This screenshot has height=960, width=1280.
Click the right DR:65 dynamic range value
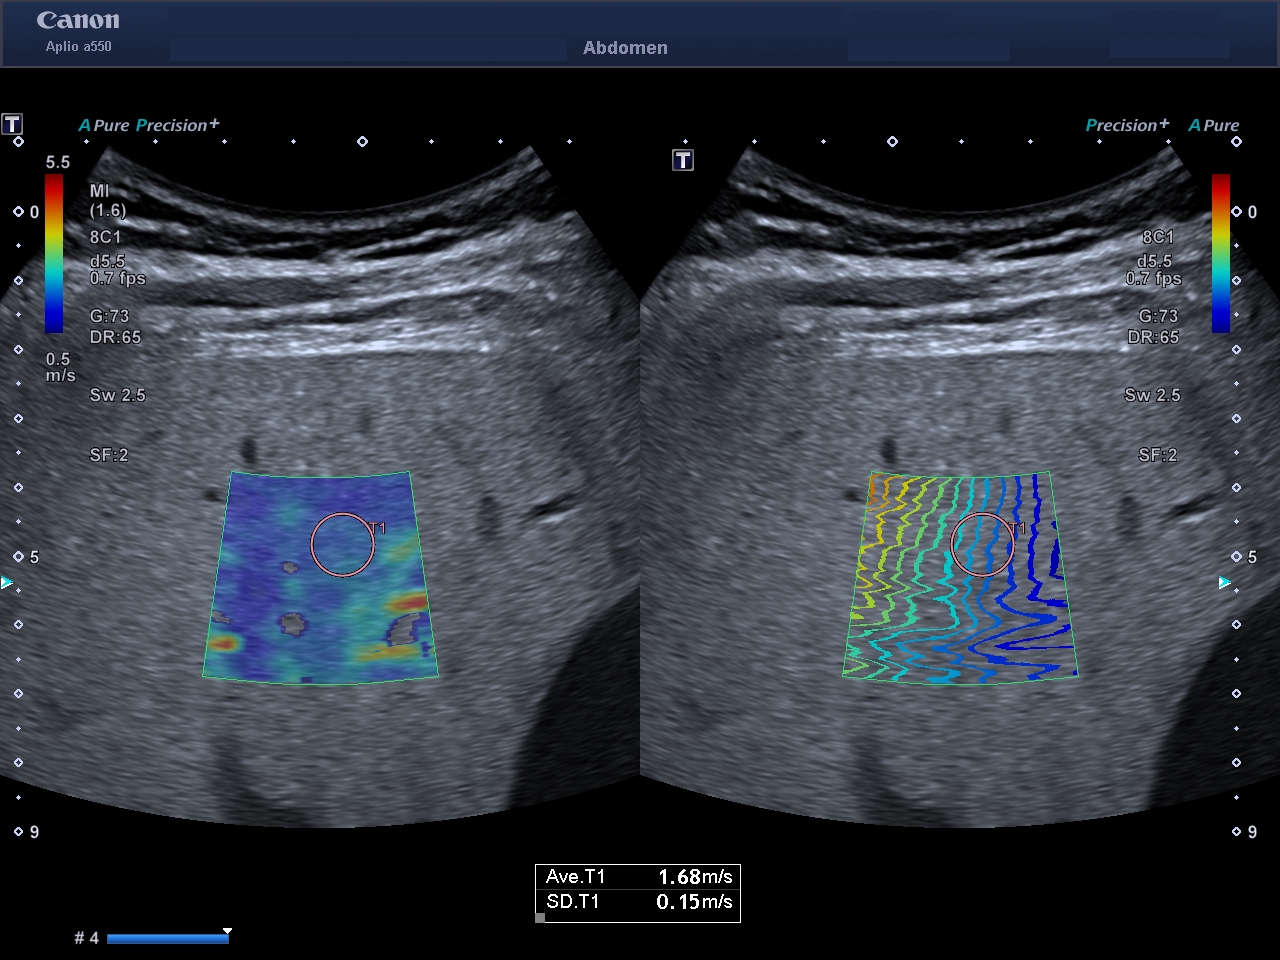[x=1153, y=337]
